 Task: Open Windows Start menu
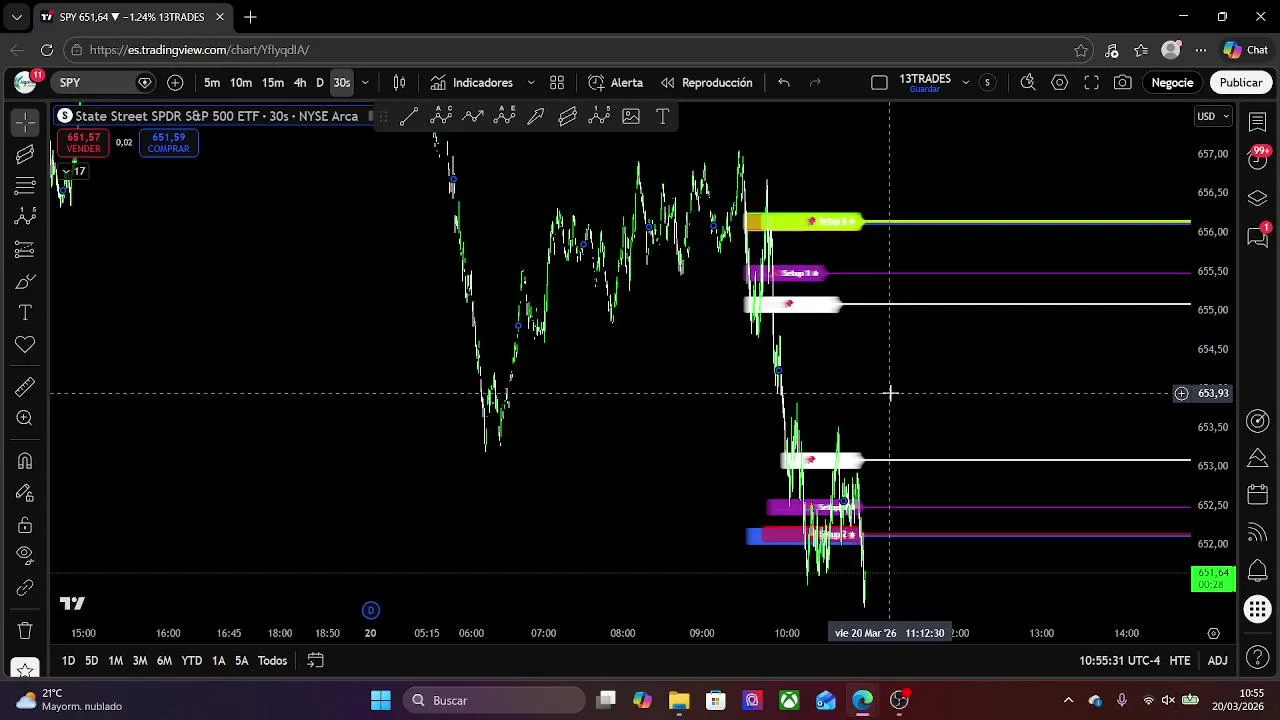click(x=381, y=700)
